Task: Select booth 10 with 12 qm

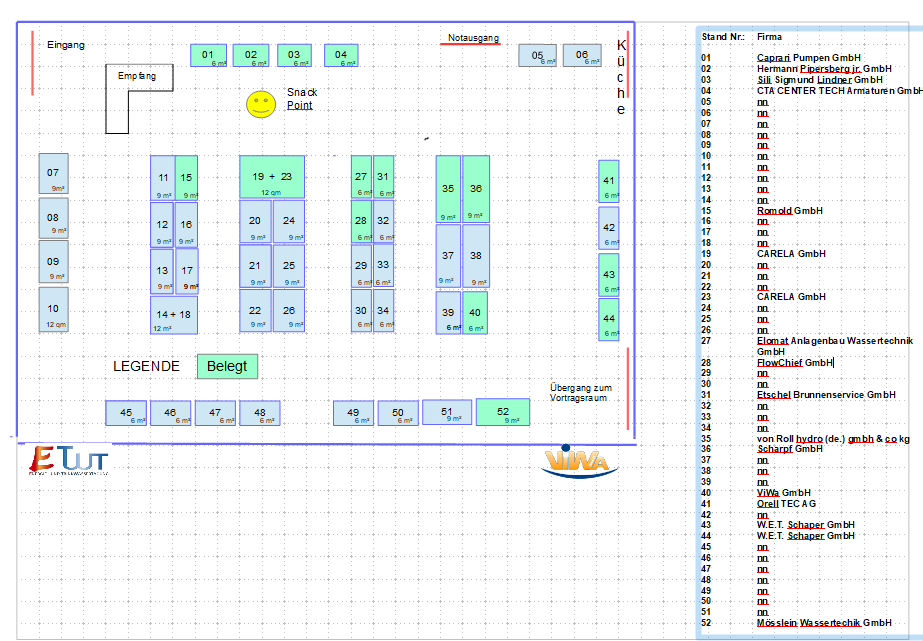Action: pos(54,309)
